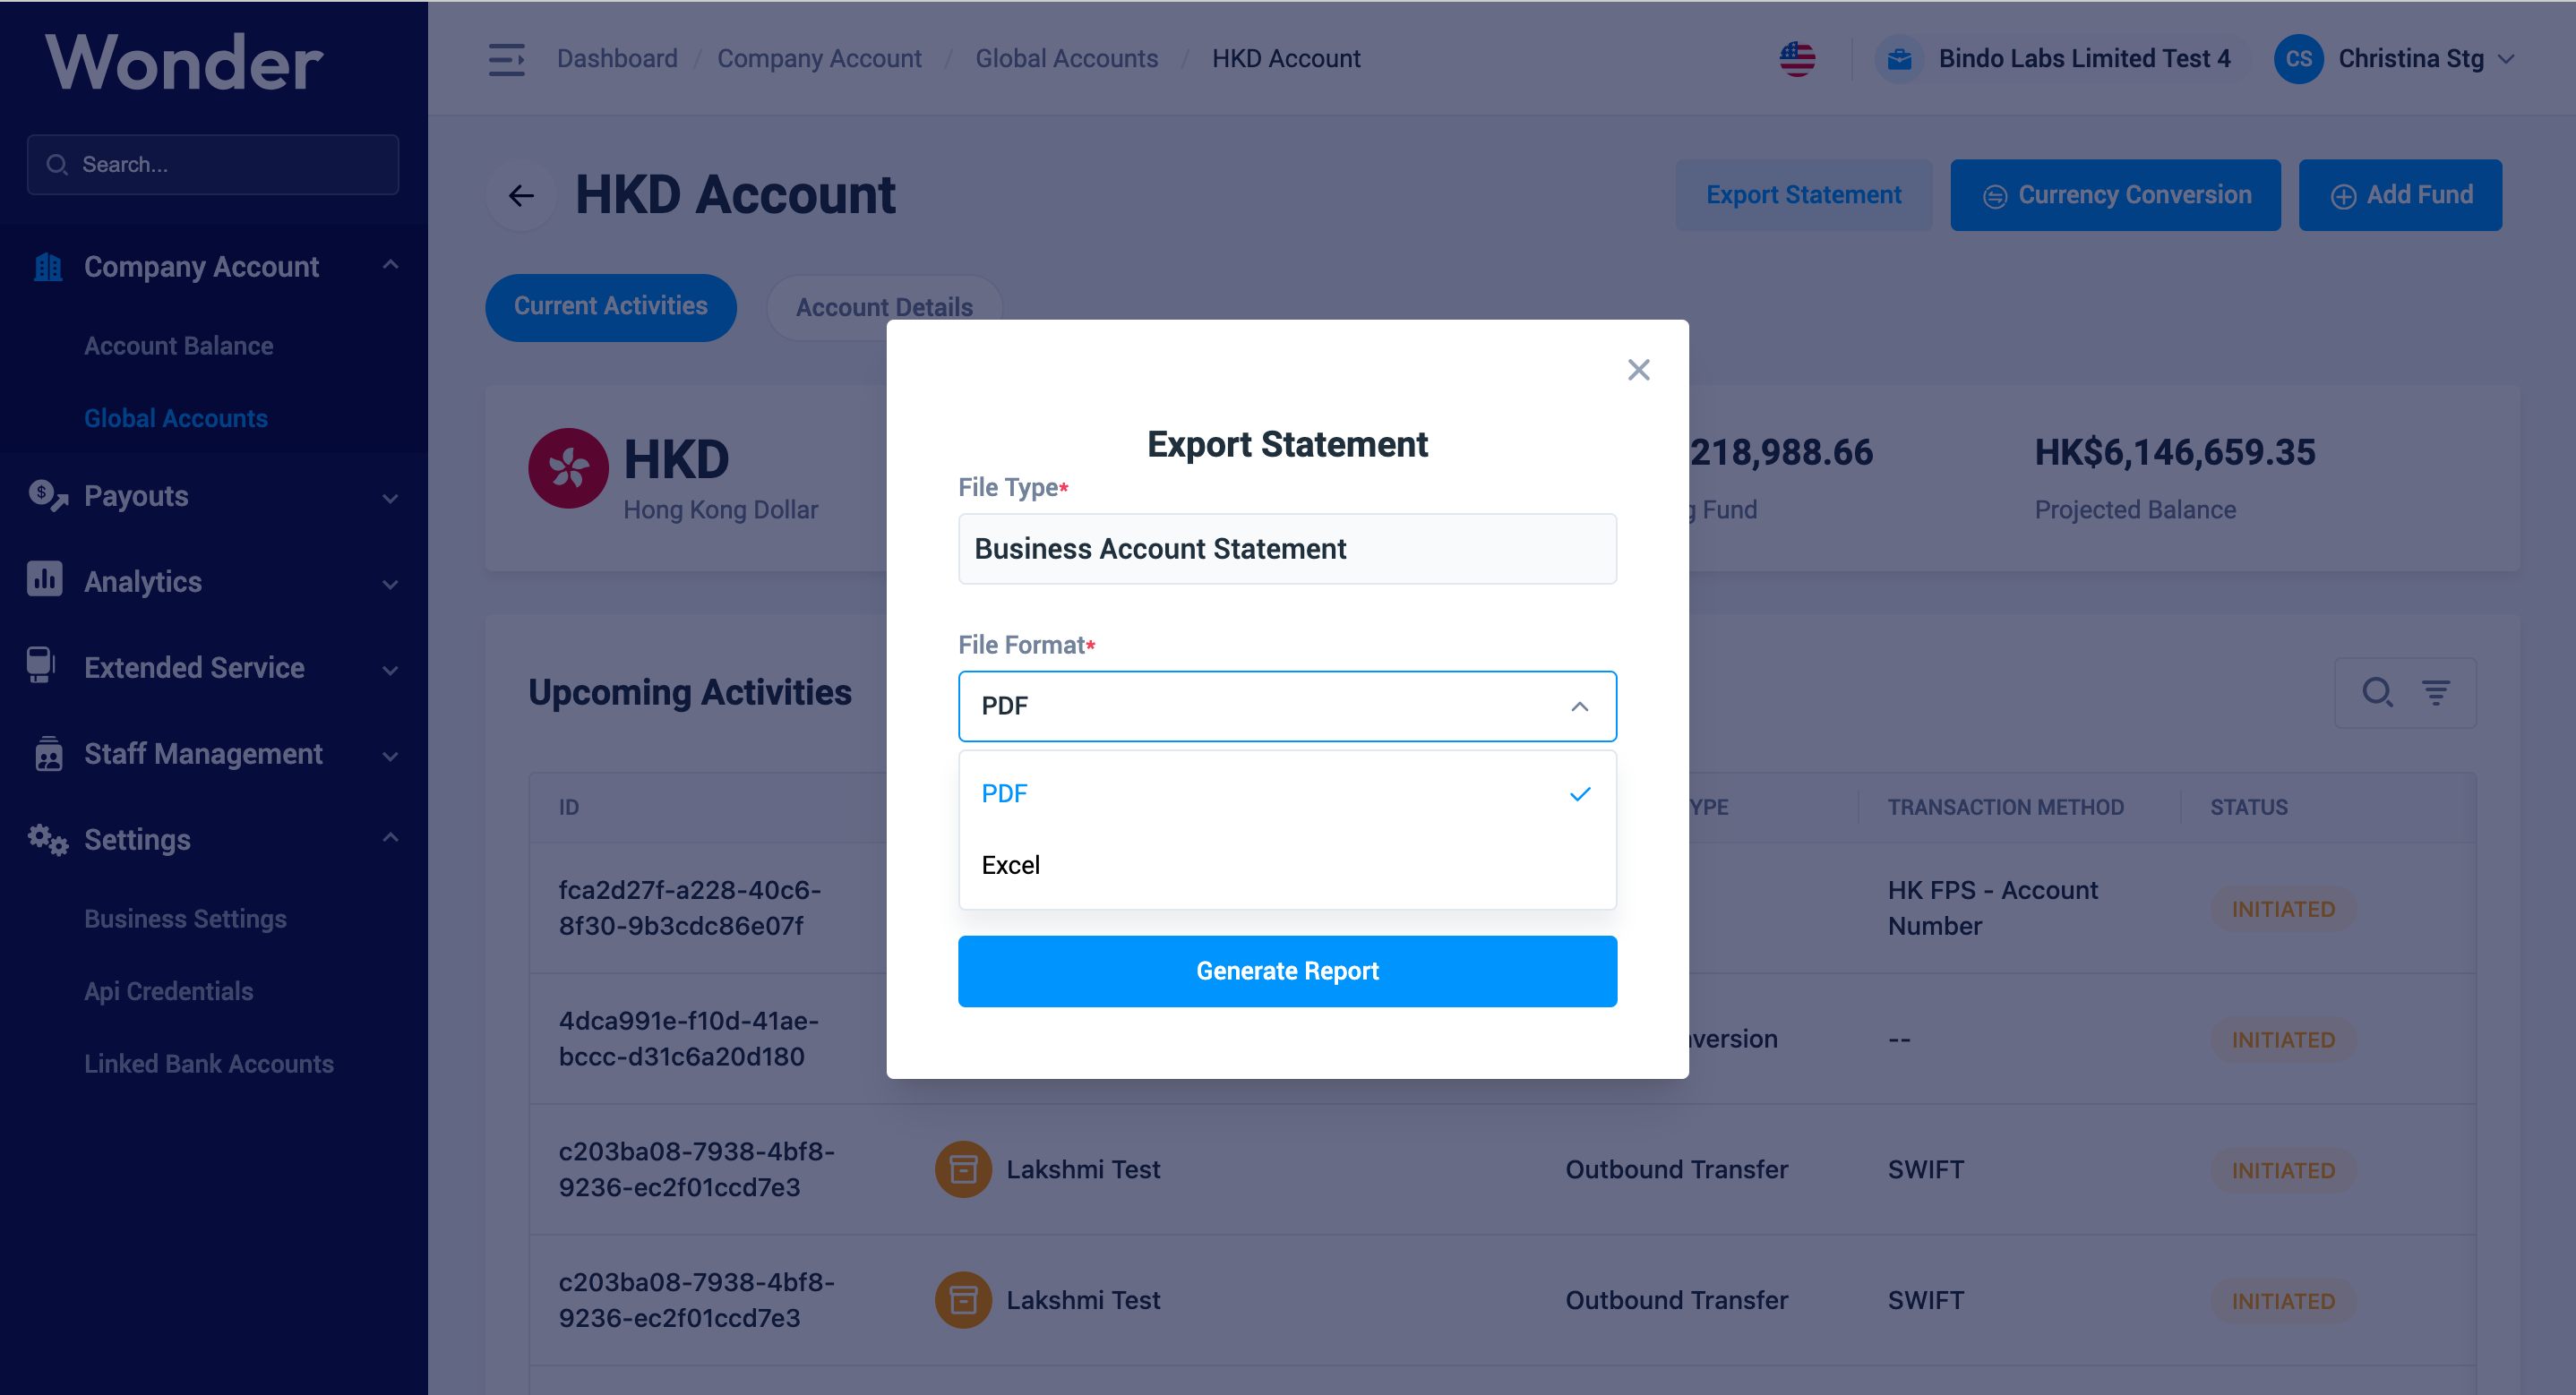Click the PDF option's selected checkmark
Image resolution: width=2576 pixels, height=1395 pixels.
[1579, 794]
